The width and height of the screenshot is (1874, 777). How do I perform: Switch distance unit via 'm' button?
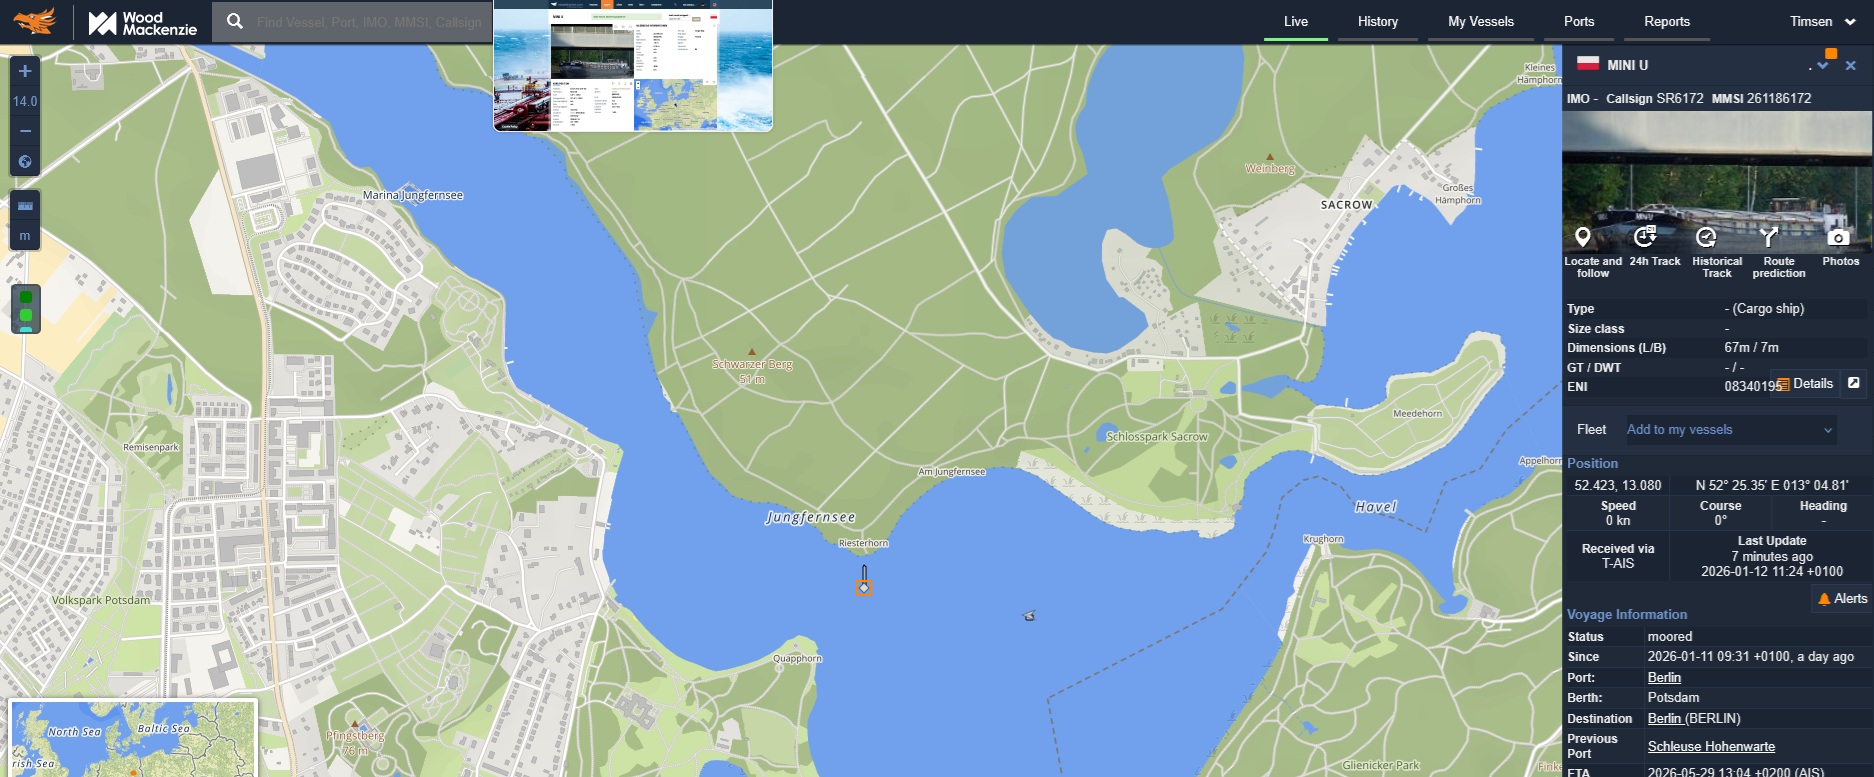[x=25, y=236]
